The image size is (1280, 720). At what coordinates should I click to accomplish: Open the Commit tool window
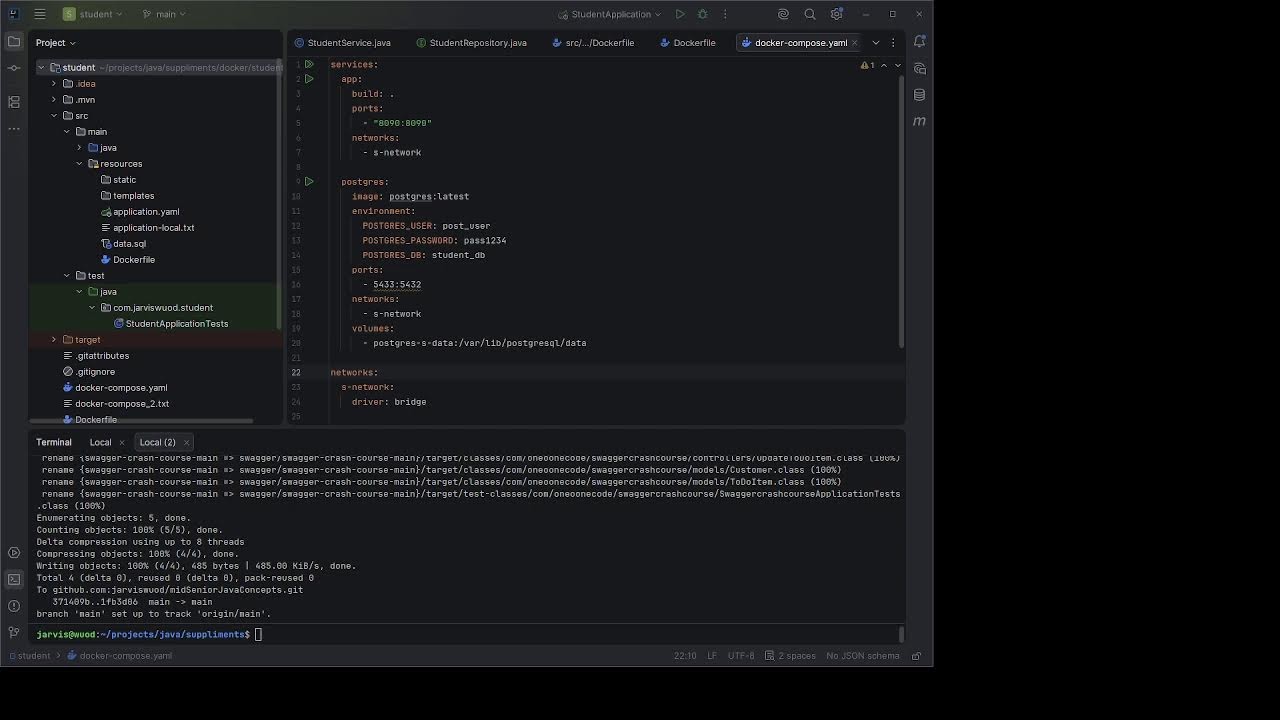point(14,68)
